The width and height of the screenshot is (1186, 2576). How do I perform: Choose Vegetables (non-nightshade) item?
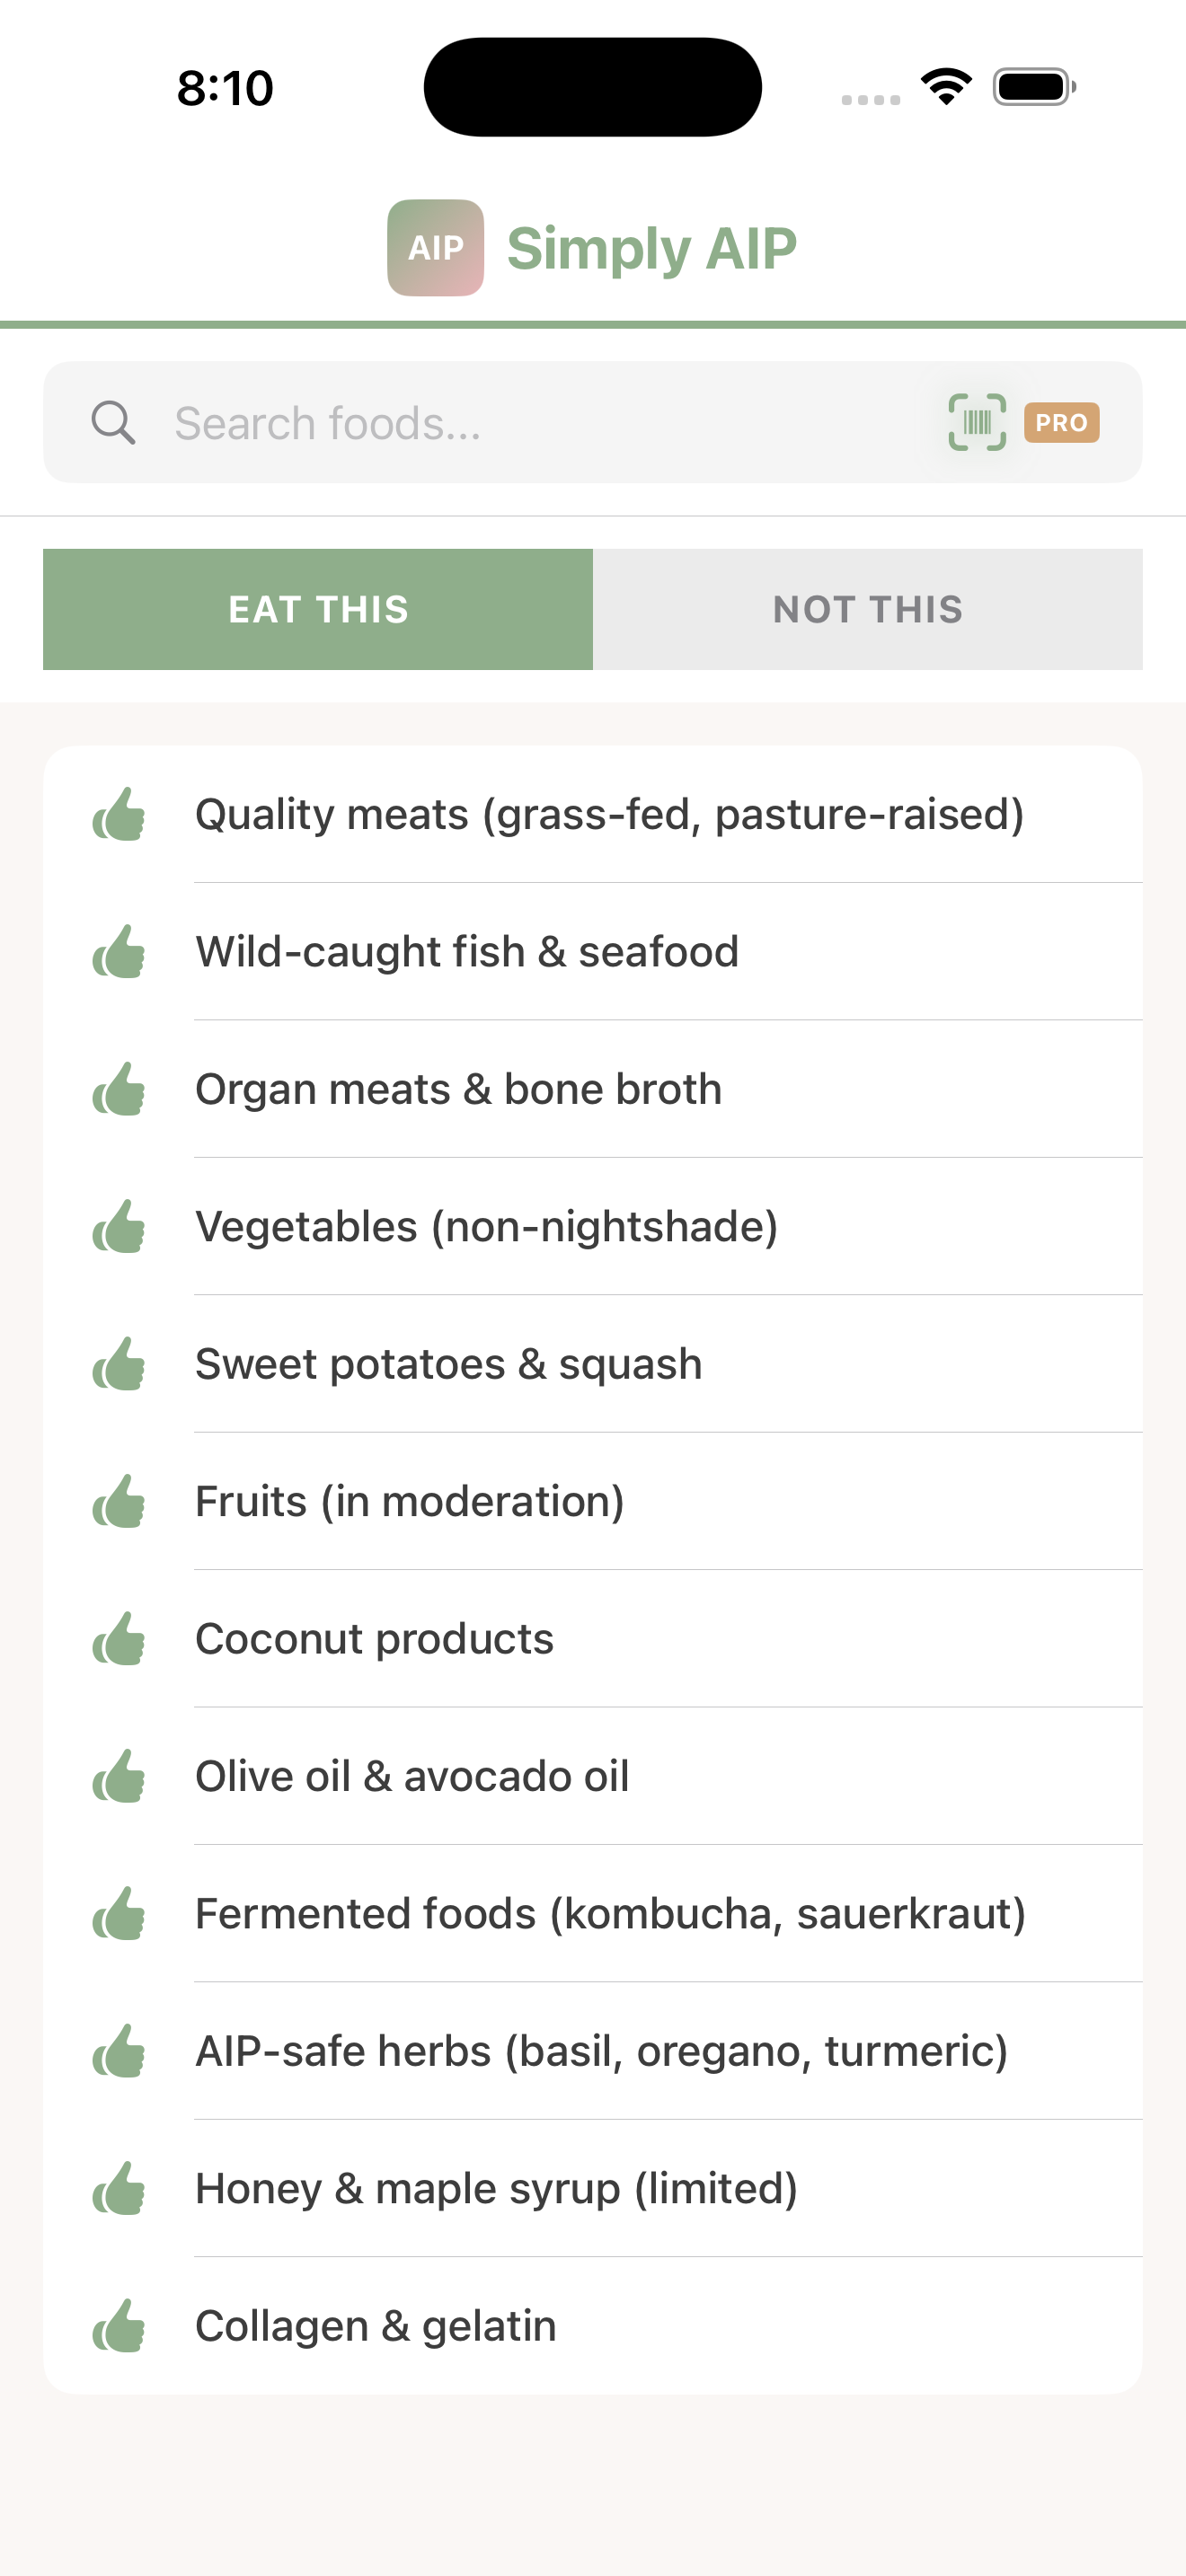(486, 1226)
